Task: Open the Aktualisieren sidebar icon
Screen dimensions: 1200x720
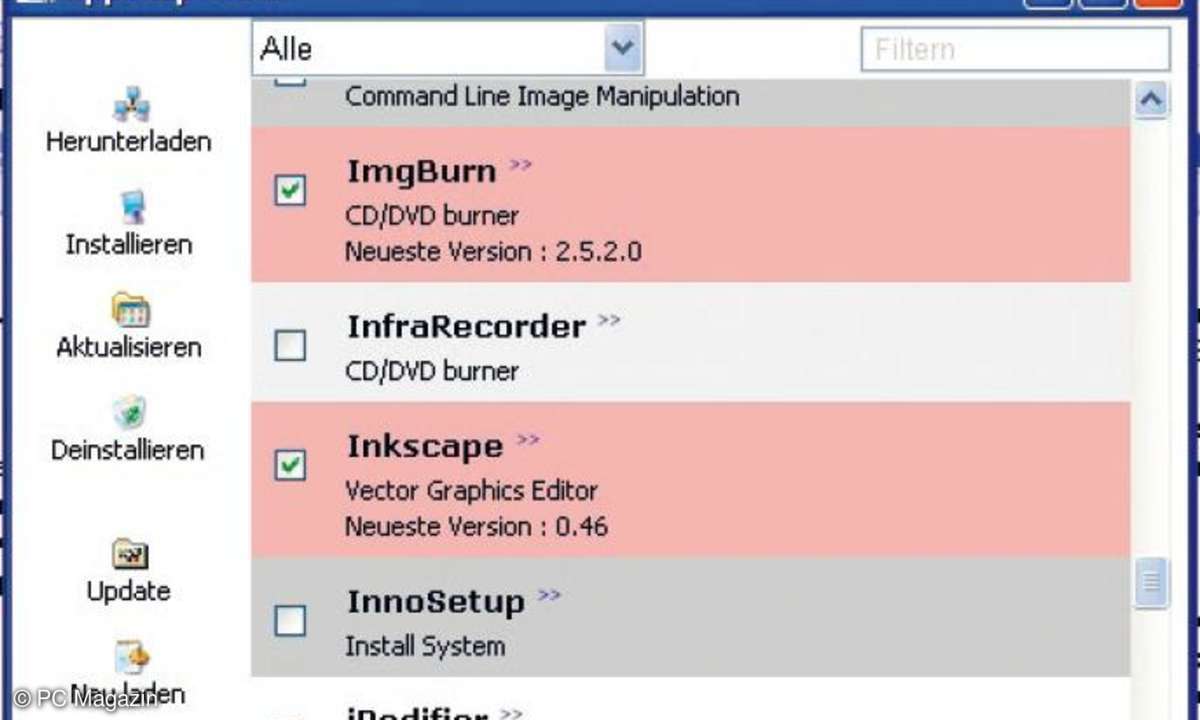Action: [131, 310]
